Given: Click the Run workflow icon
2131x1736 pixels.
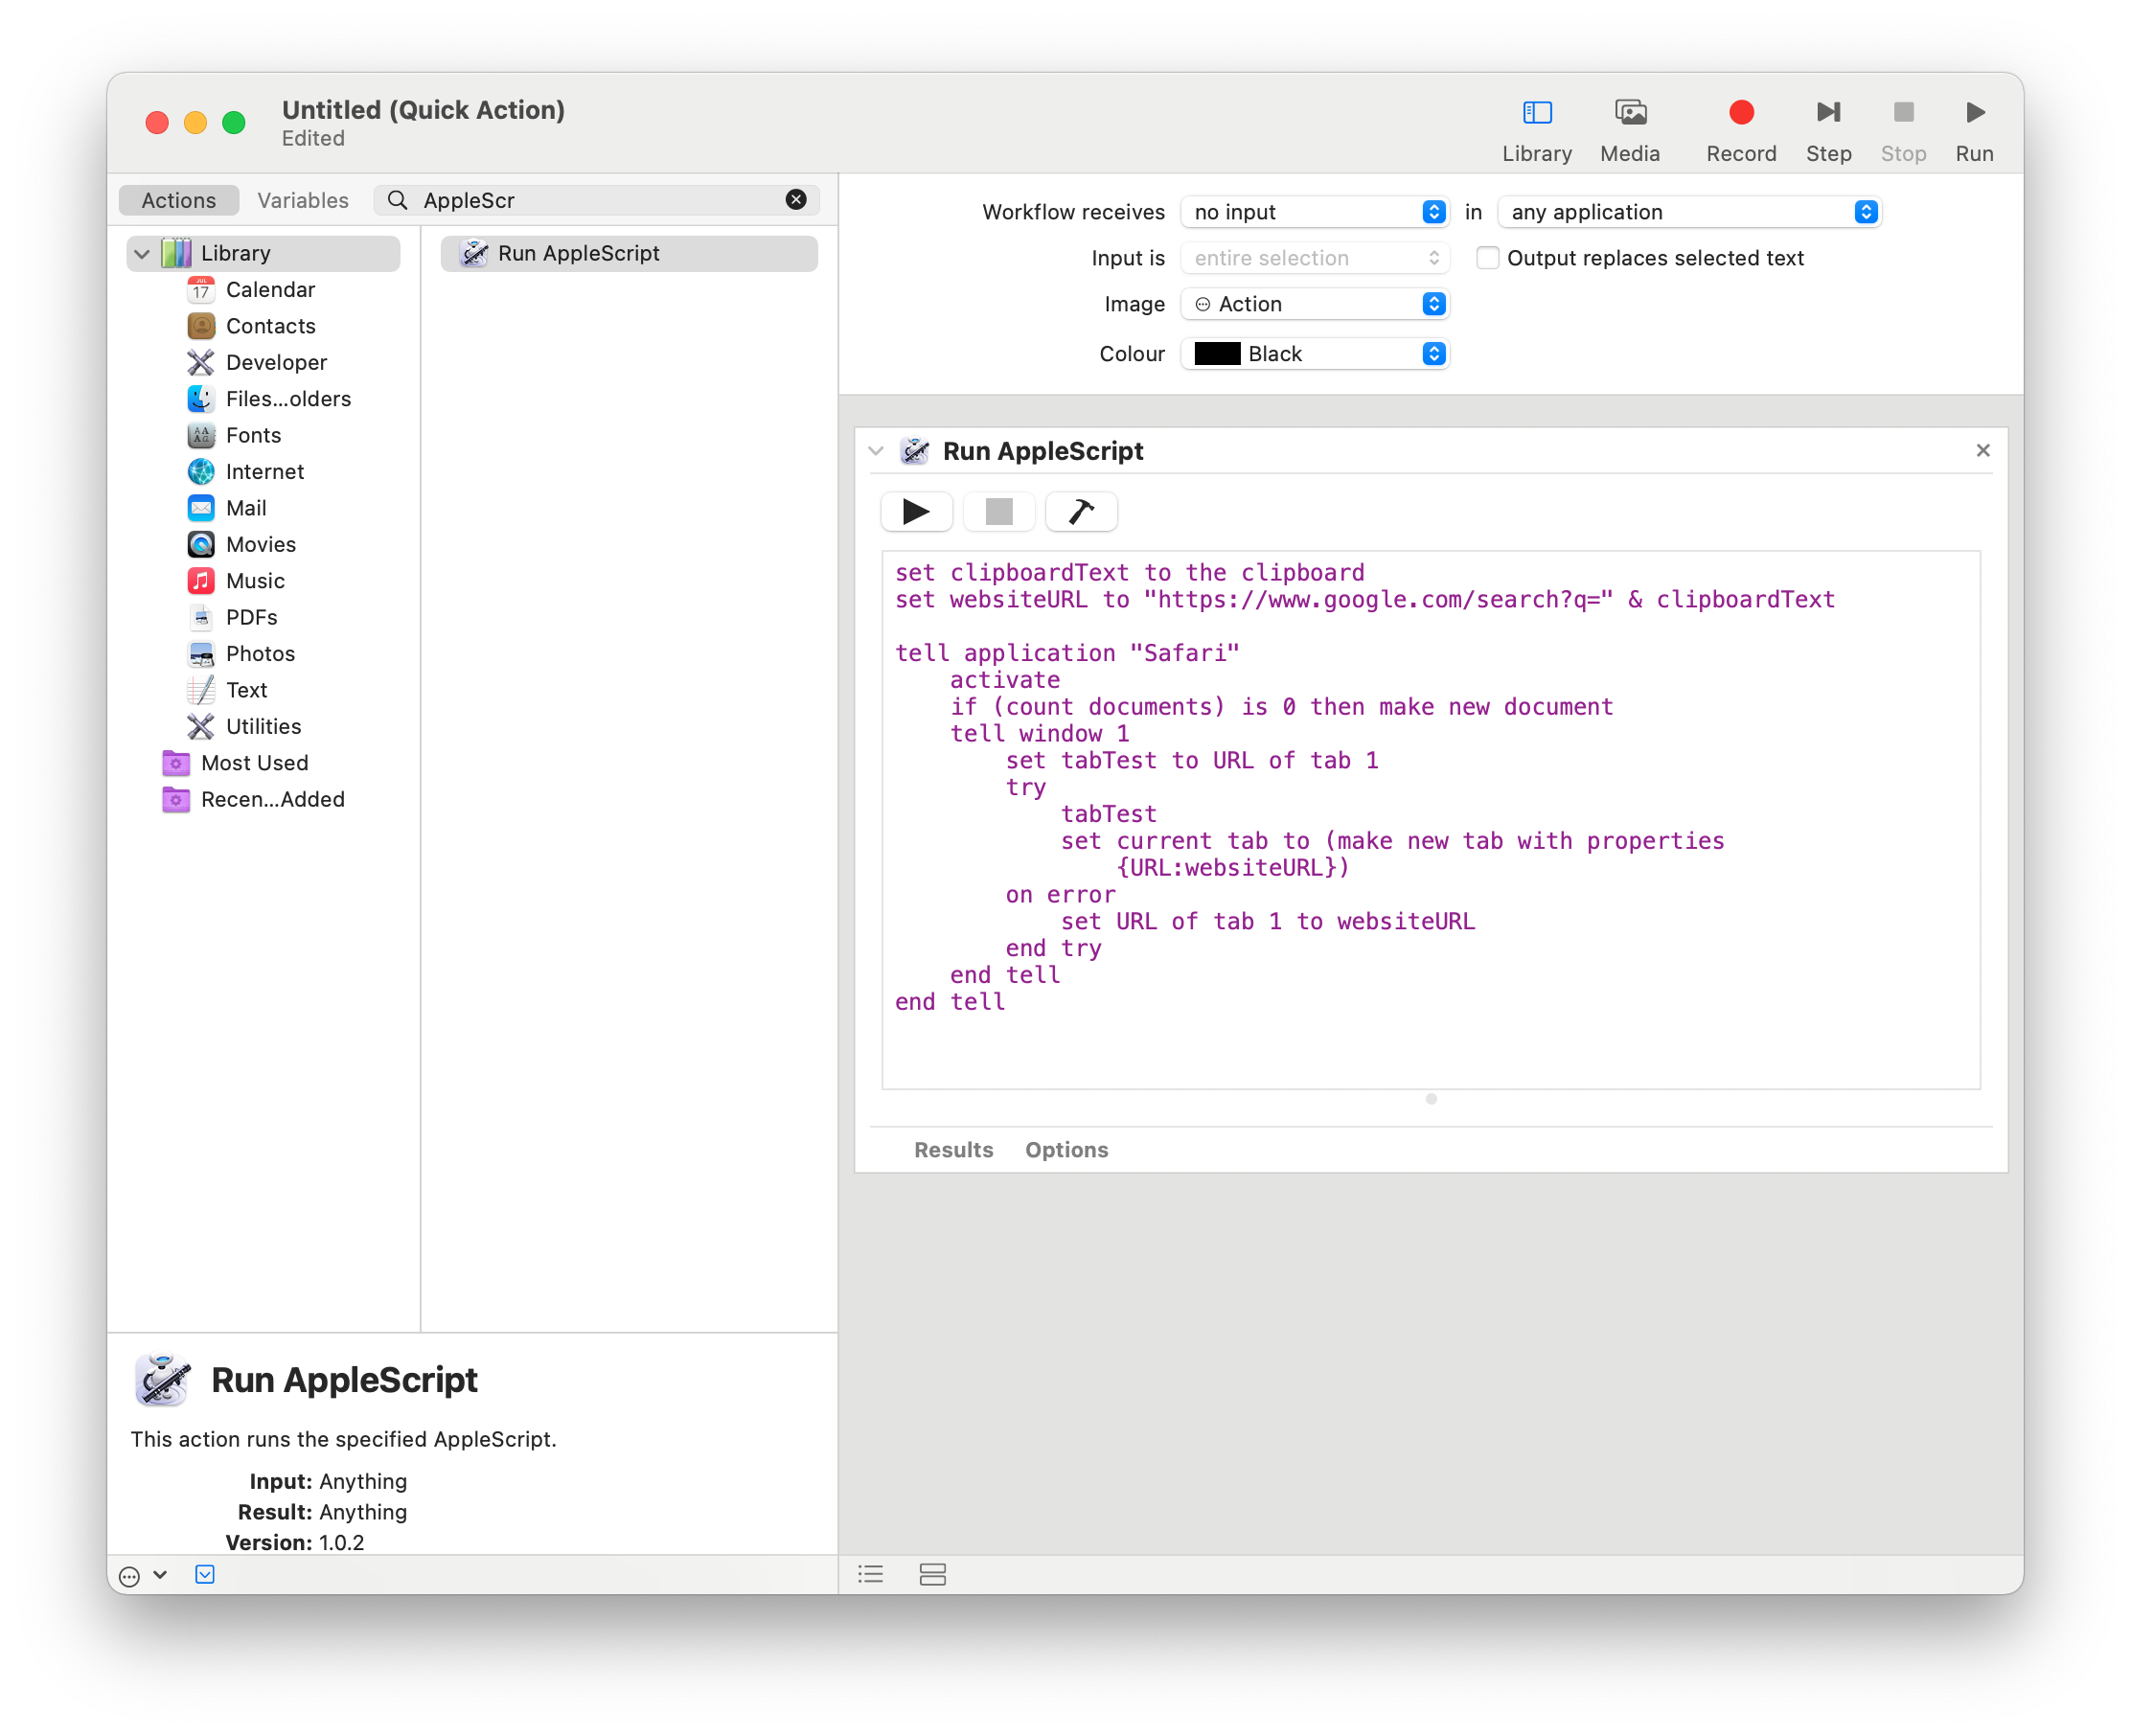Looking at the screenshot, I should pos(1973,113).
